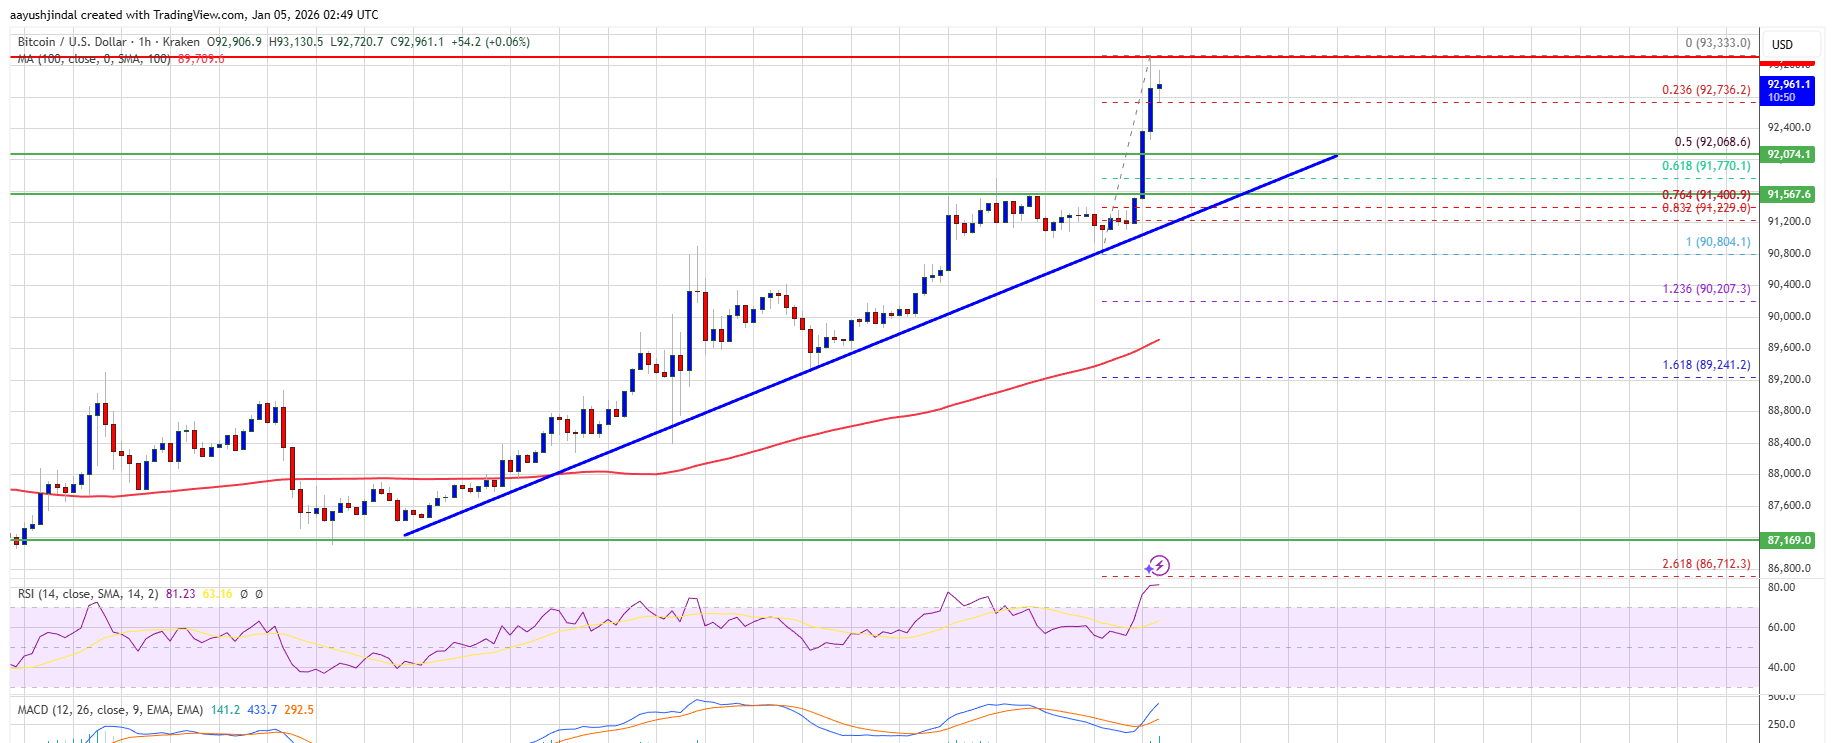Open the Kraken exchange label in title
This screenshot has width=1835, height=743.
[180, 42]
